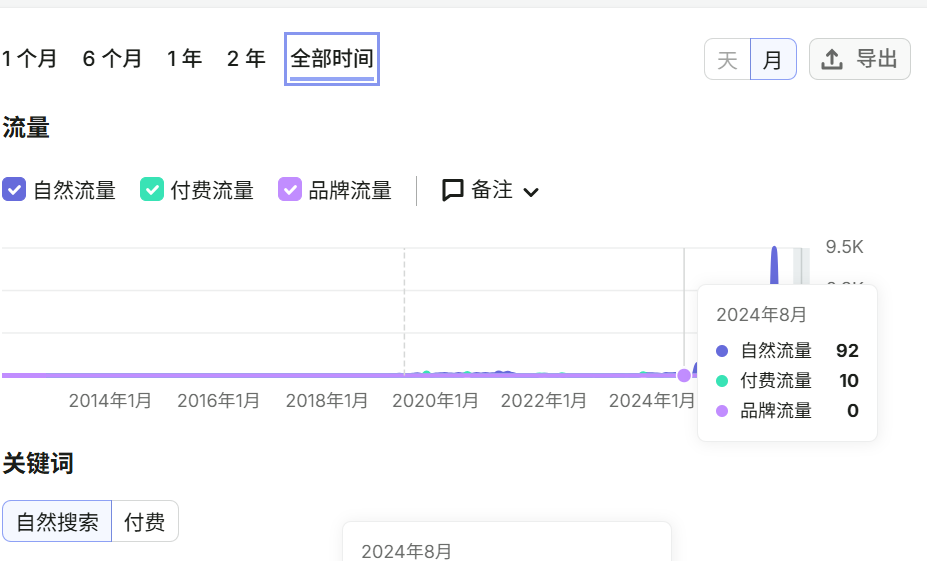Image resolution: width=927 pixels, height=561 pixels.
Task: Select the 2 年 time range
Action: coord(247,59)
